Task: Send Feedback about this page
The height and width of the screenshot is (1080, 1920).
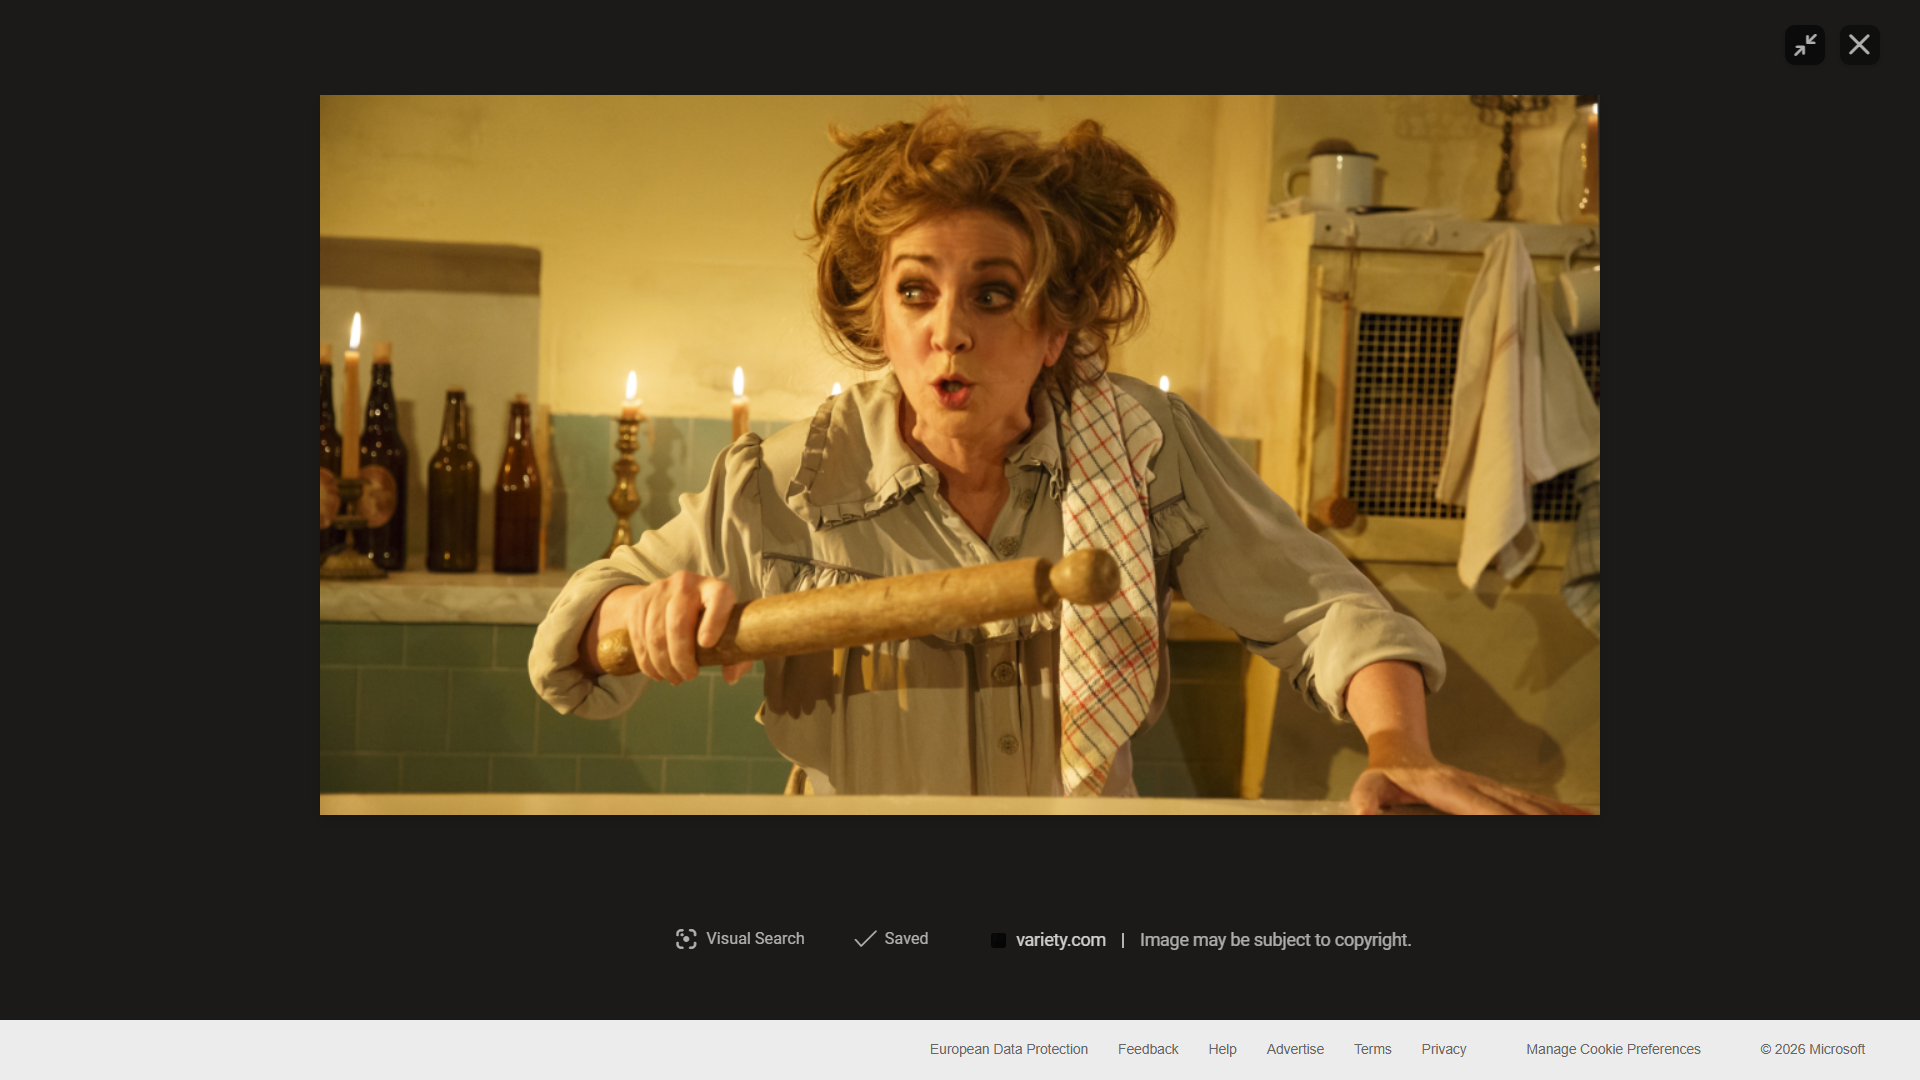Action: pyautogui.click(x=1147, y=1049)
